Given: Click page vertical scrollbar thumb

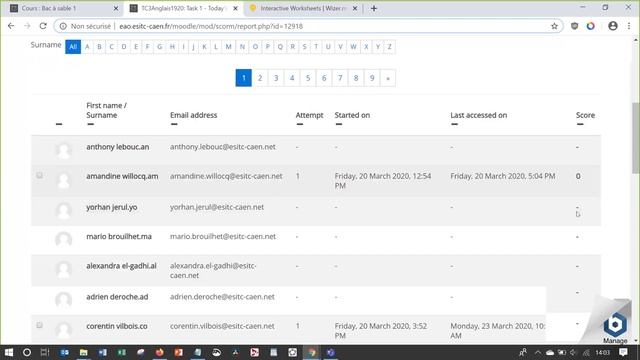Looking at the screenshot, I should click(x=636, y=138).
